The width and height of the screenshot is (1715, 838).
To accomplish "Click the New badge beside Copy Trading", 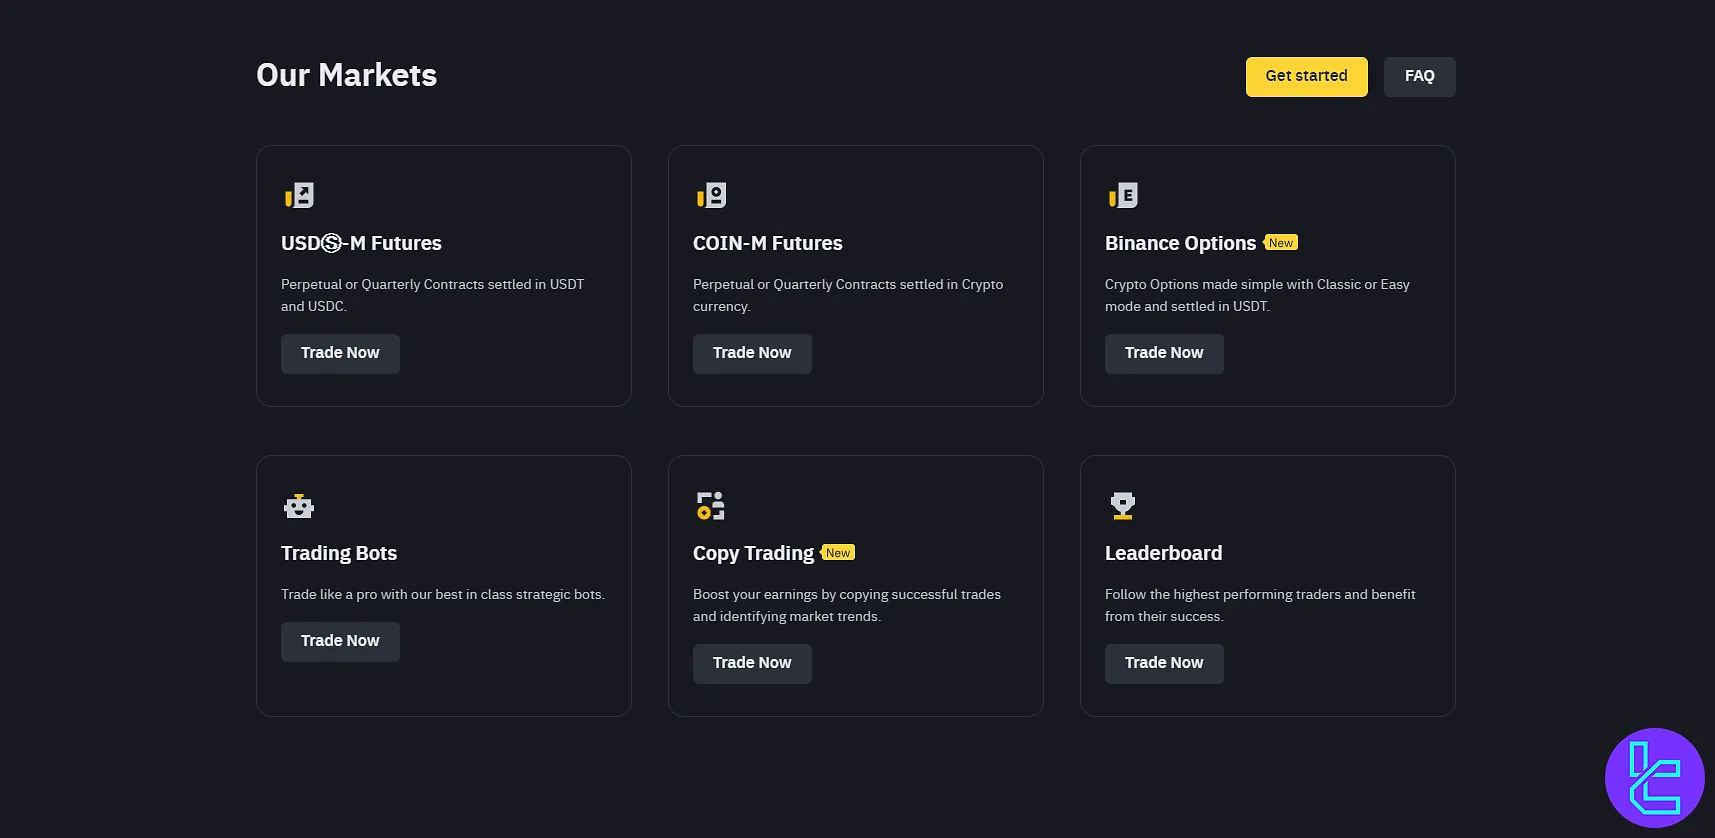I will [x=838, y=553].
